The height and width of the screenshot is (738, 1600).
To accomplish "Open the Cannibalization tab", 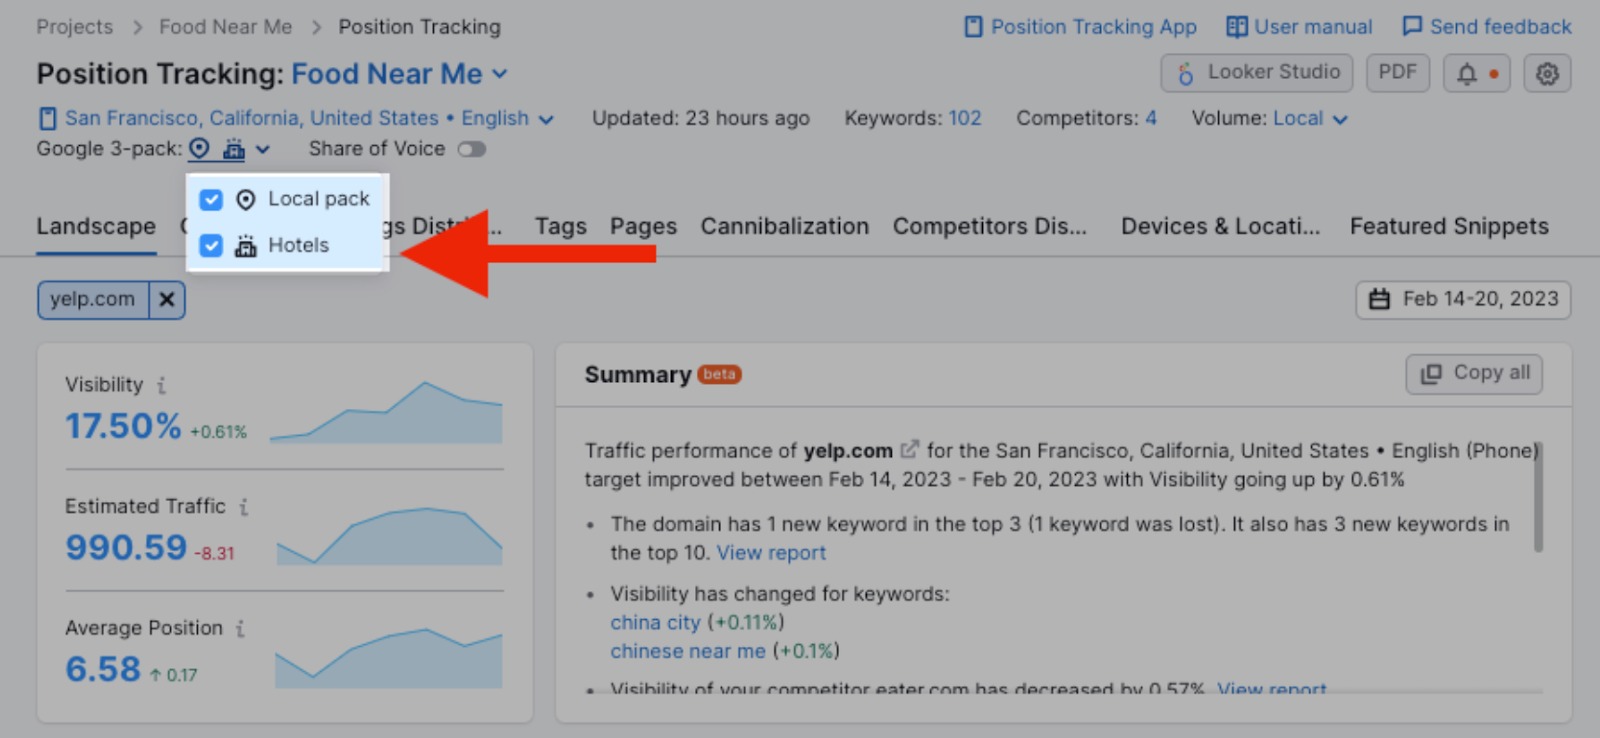I will click(785, 226).
